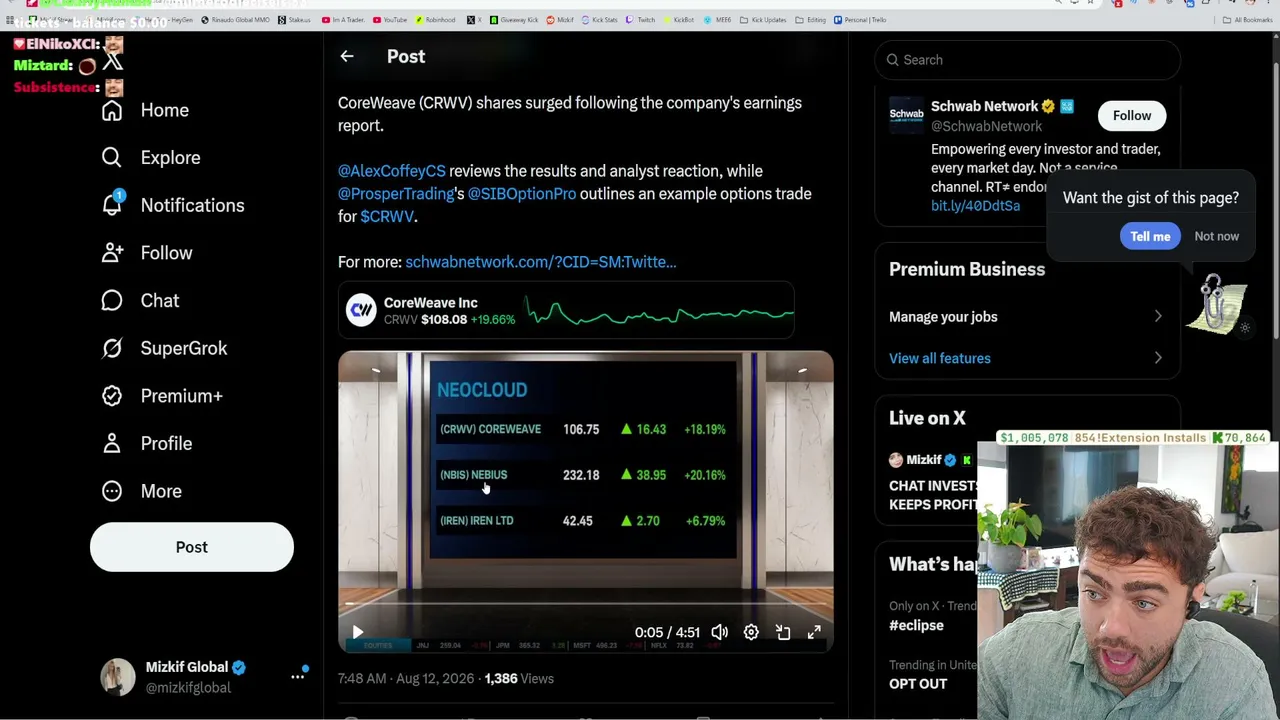Follow Schwab Network

click(1132, 116)
